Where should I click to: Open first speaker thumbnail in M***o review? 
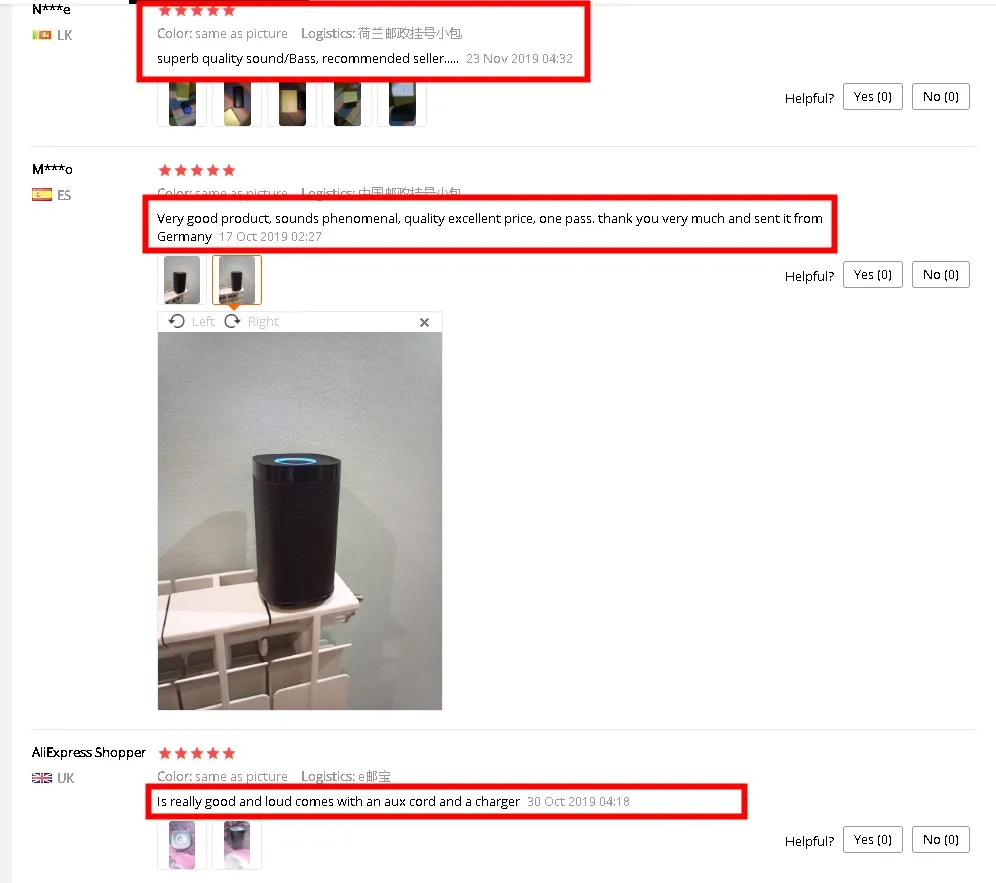point(182,280)
